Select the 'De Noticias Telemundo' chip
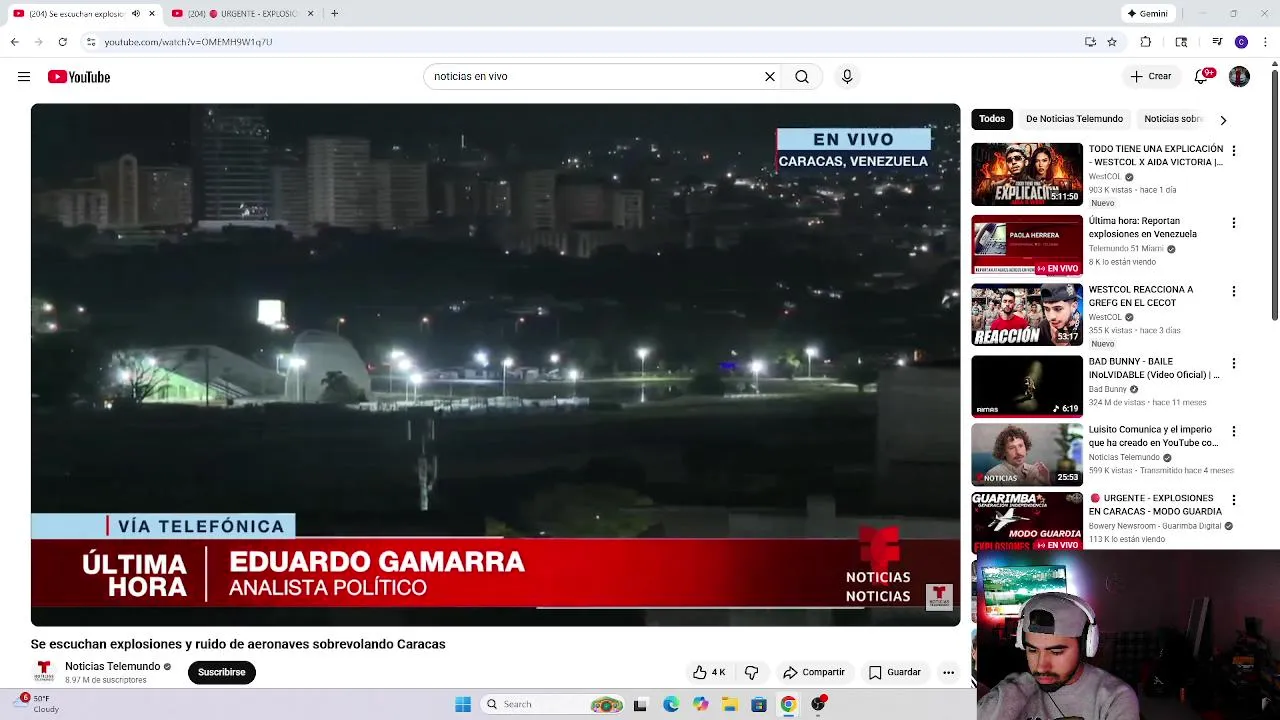Screen dimensions: 1280x720 1074,119
